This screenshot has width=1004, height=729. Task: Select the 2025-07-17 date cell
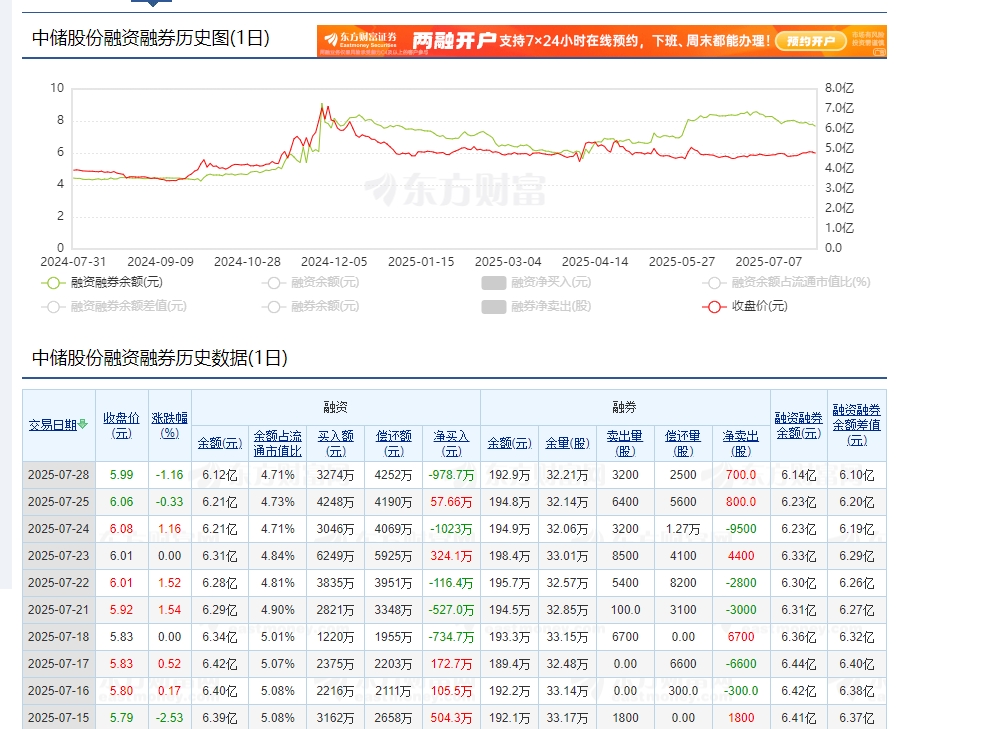[x=59, y=664]
